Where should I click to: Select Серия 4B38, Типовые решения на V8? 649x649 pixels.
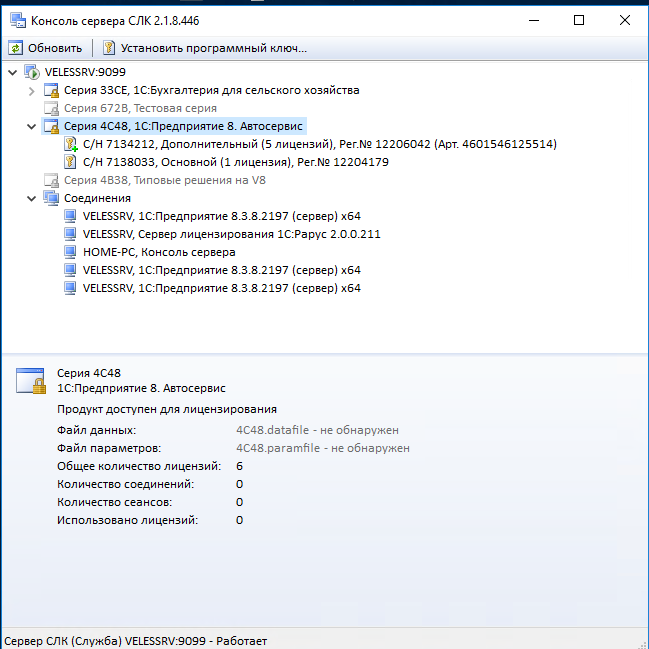(165, 180)
